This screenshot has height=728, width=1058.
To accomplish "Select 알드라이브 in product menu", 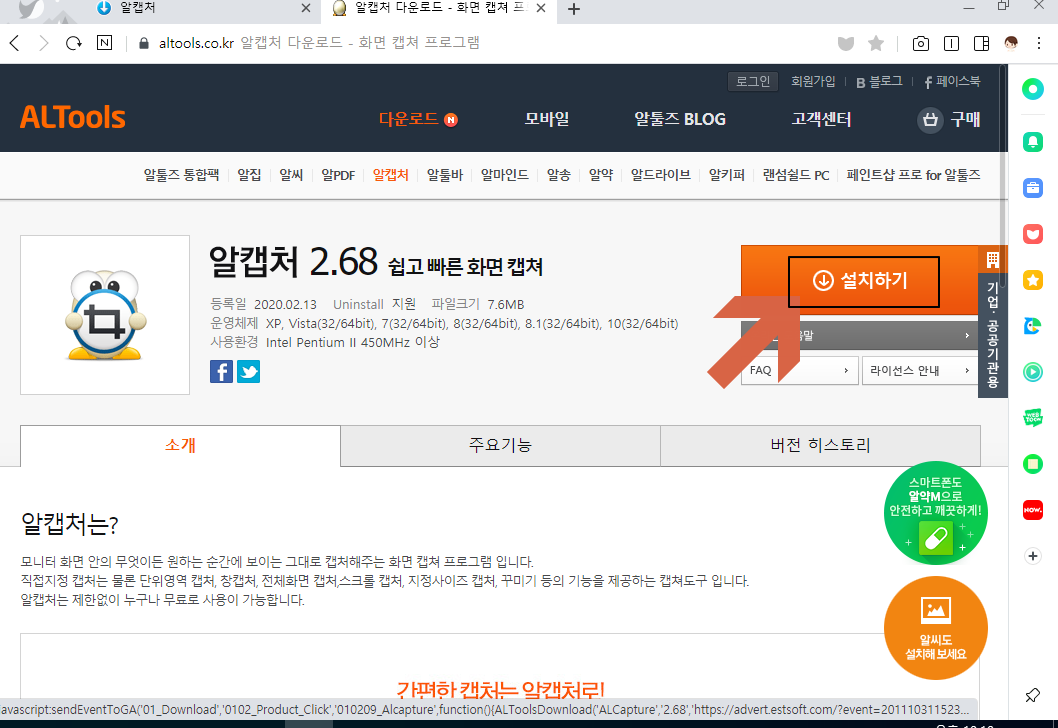I will pos(661,175).
